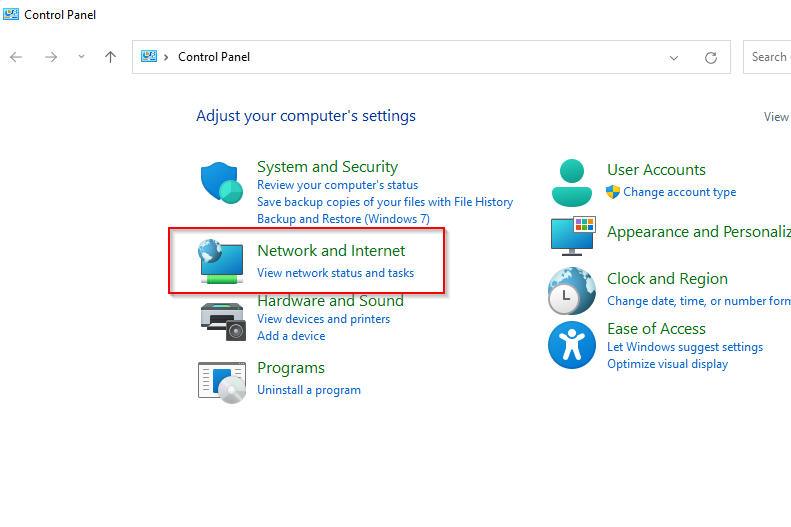
Task: Click the Search Control Panel field
Action: point(768,57)
